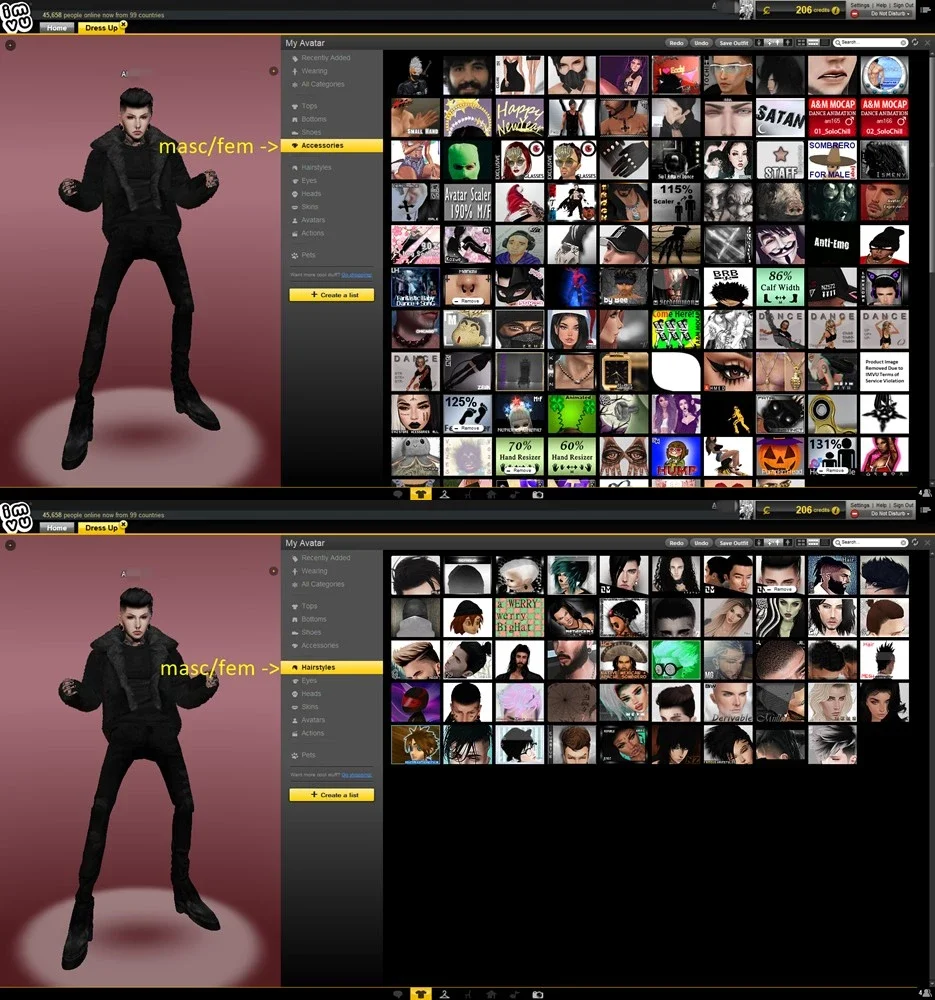The height and width of the screenshot is (1000, 935).
Task: Select close-up avatar view toggle in Accessories window
Action: point(788,43)
